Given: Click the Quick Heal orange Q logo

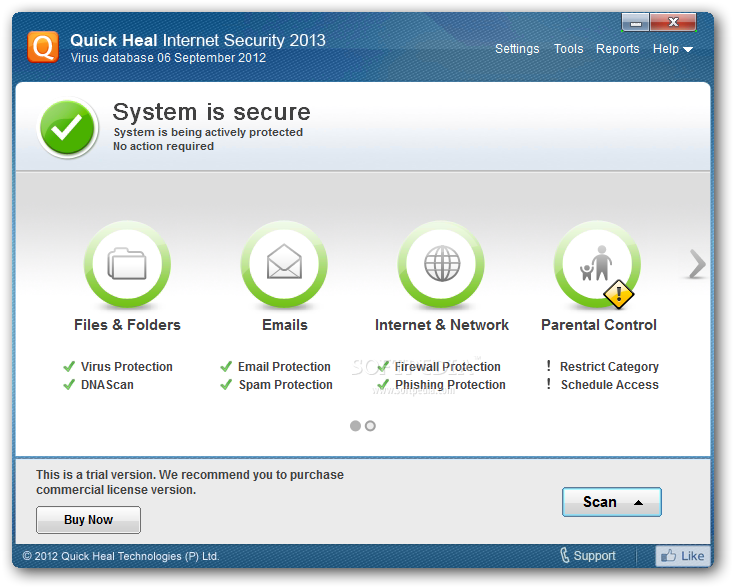Looking at the screenshot, I should pos(43,47).
